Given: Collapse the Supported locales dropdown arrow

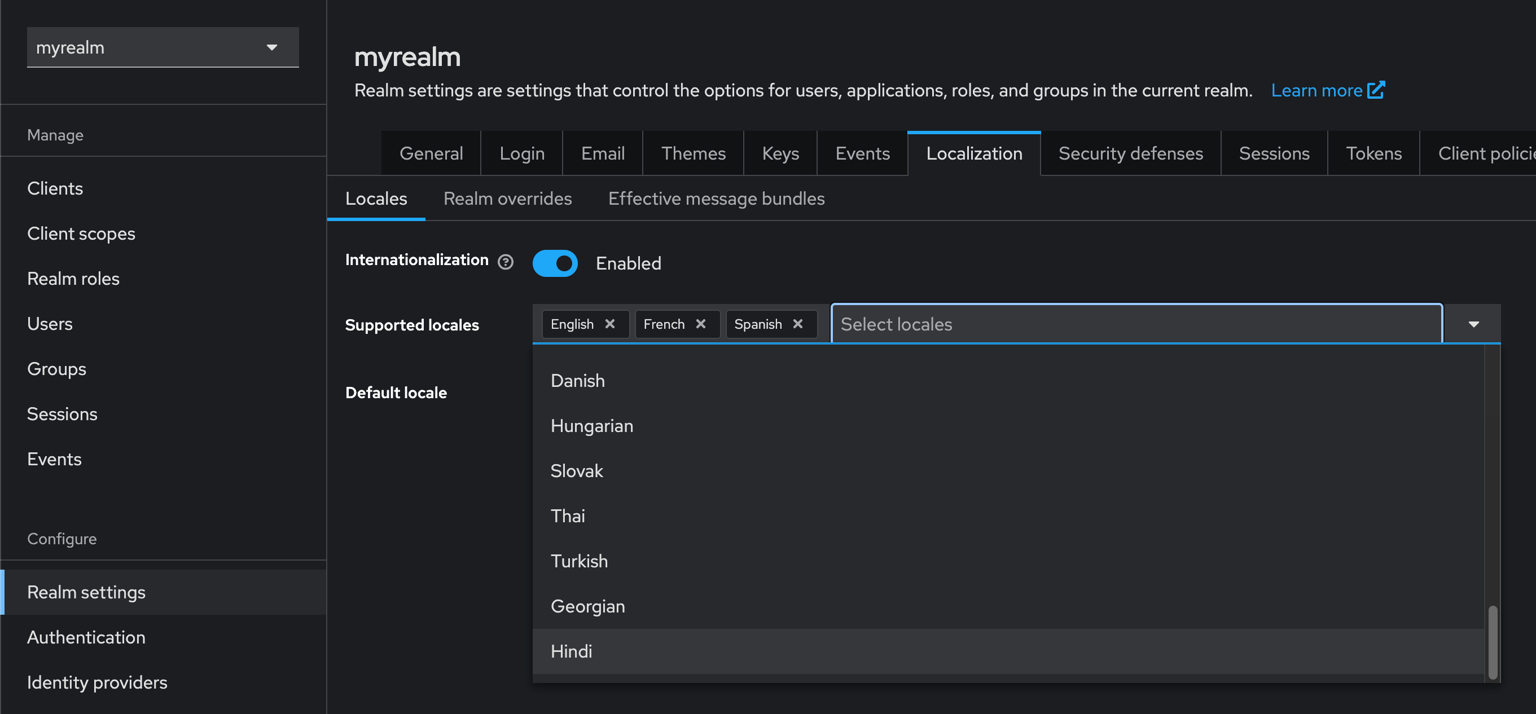Looking at the screenshot, I should (x=1473, y=324).
